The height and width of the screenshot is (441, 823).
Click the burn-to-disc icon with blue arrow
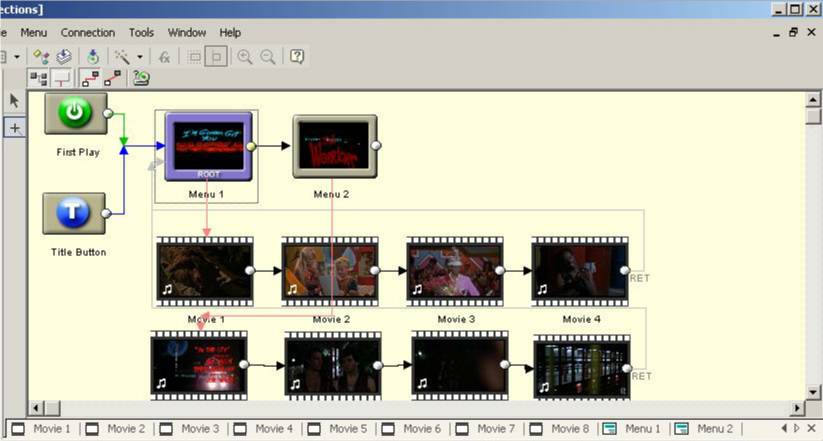click(x=93, y=56)
